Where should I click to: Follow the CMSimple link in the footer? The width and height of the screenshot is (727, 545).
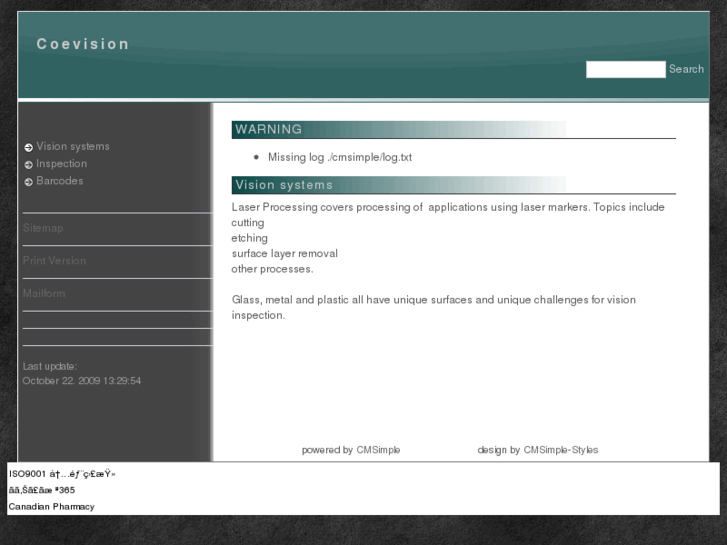click(x=378, y=449)
